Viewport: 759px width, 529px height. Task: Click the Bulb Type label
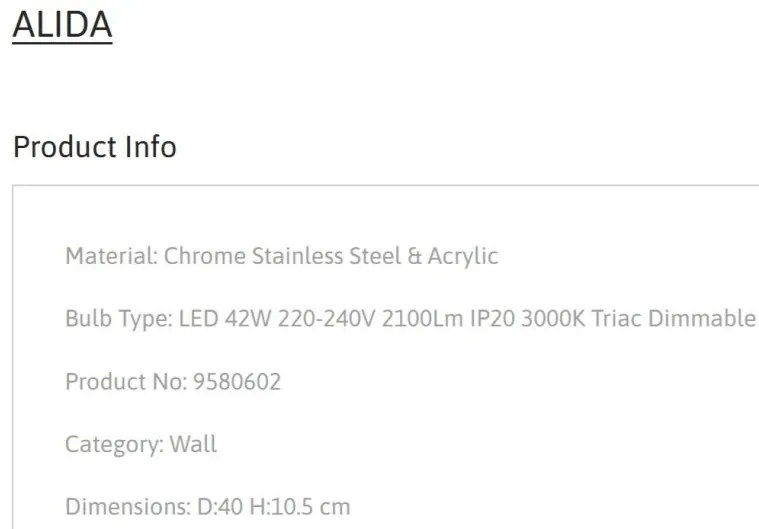click(x=119, y=319)
